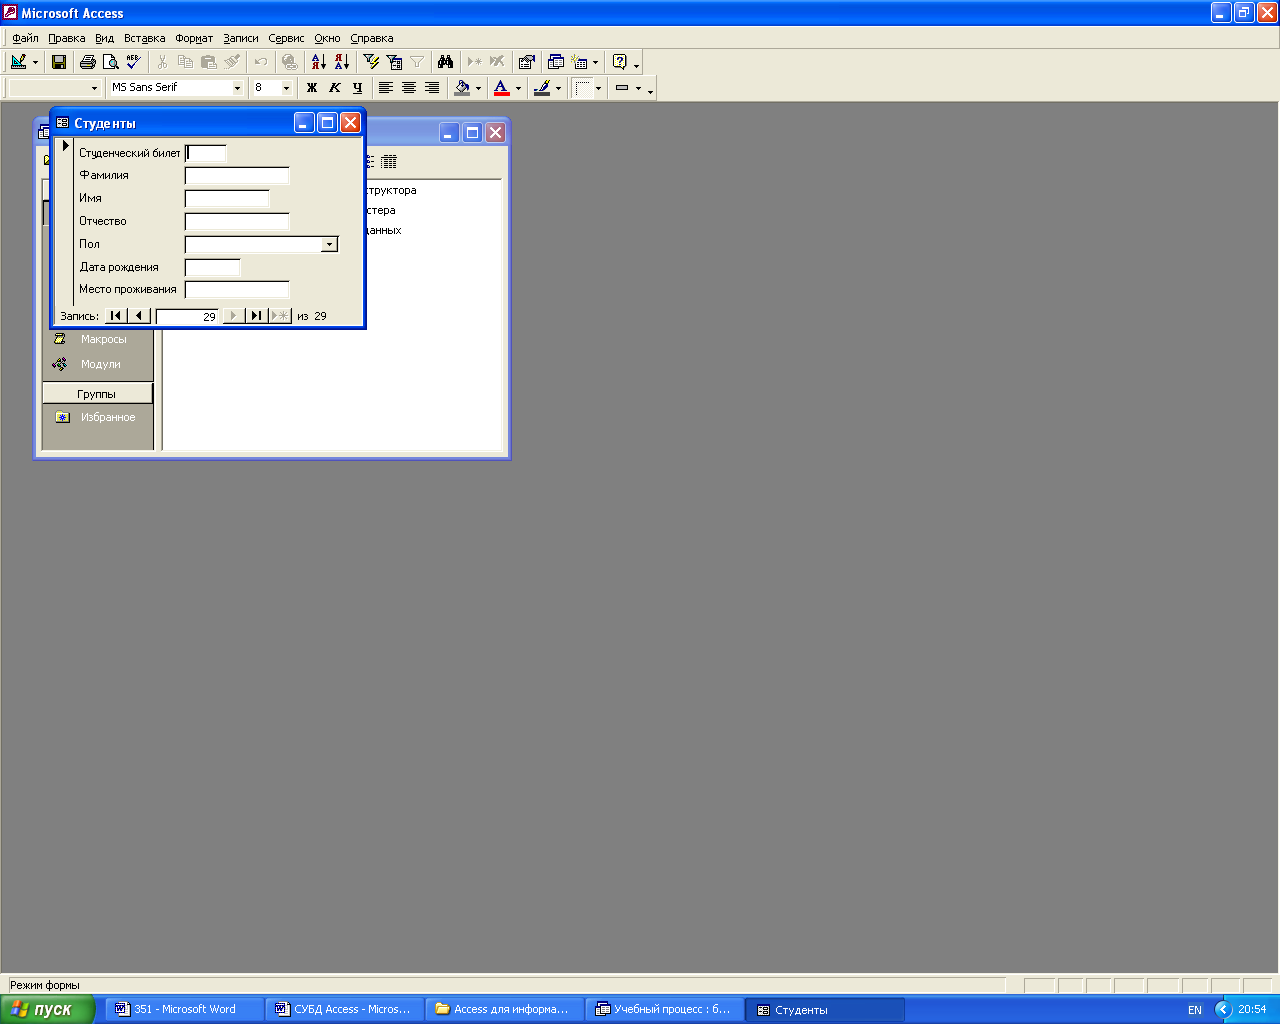Toggle underline (Ч) formatting
Viewport: 1280px width, 1024px height.
357,88
